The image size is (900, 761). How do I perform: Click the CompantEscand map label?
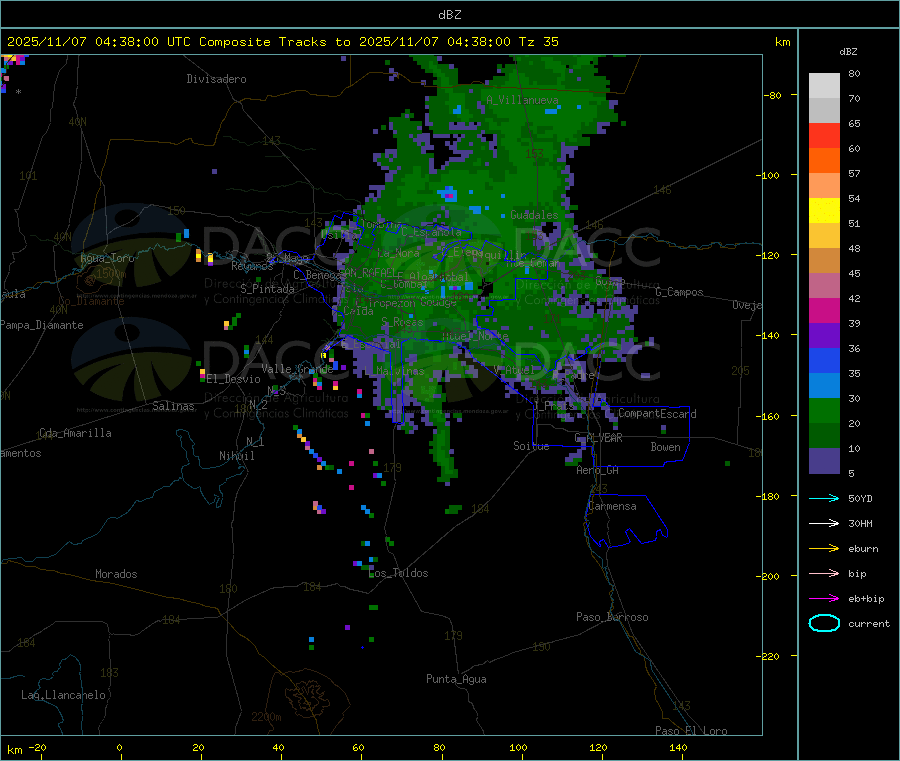657,413
